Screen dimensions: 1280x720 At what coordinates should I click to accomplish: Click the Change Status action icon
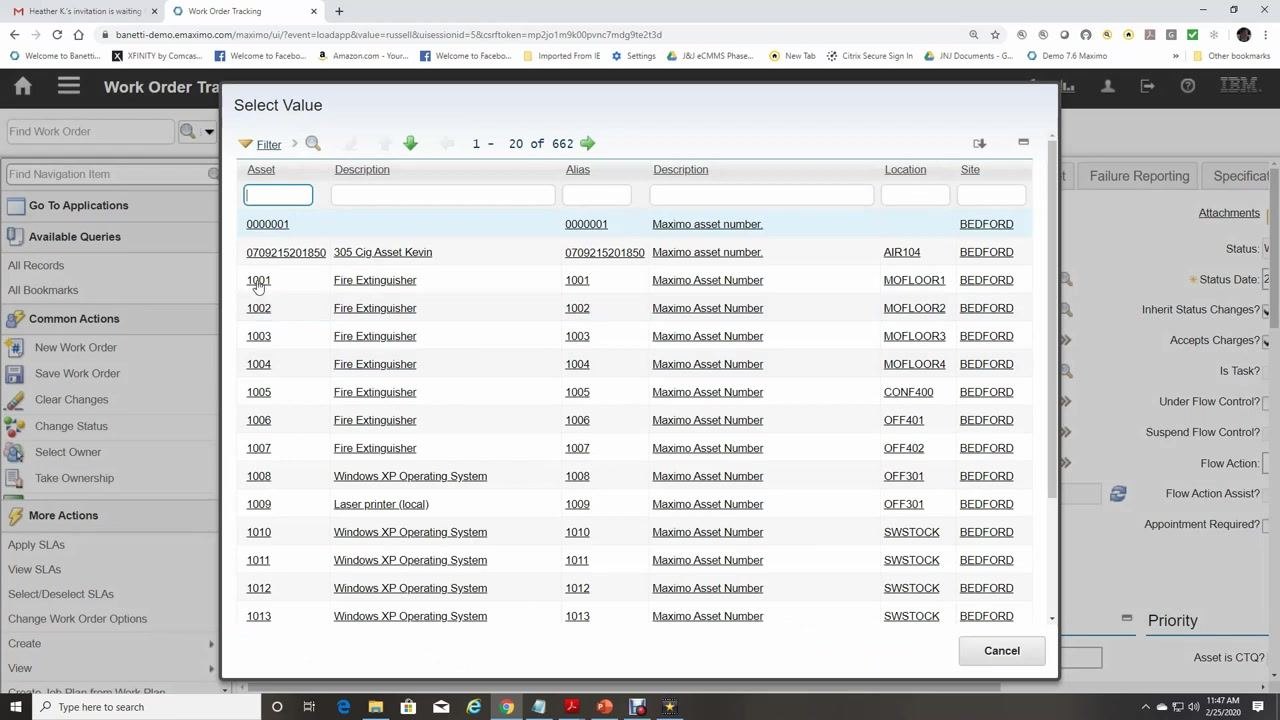[x=15, y=426]
